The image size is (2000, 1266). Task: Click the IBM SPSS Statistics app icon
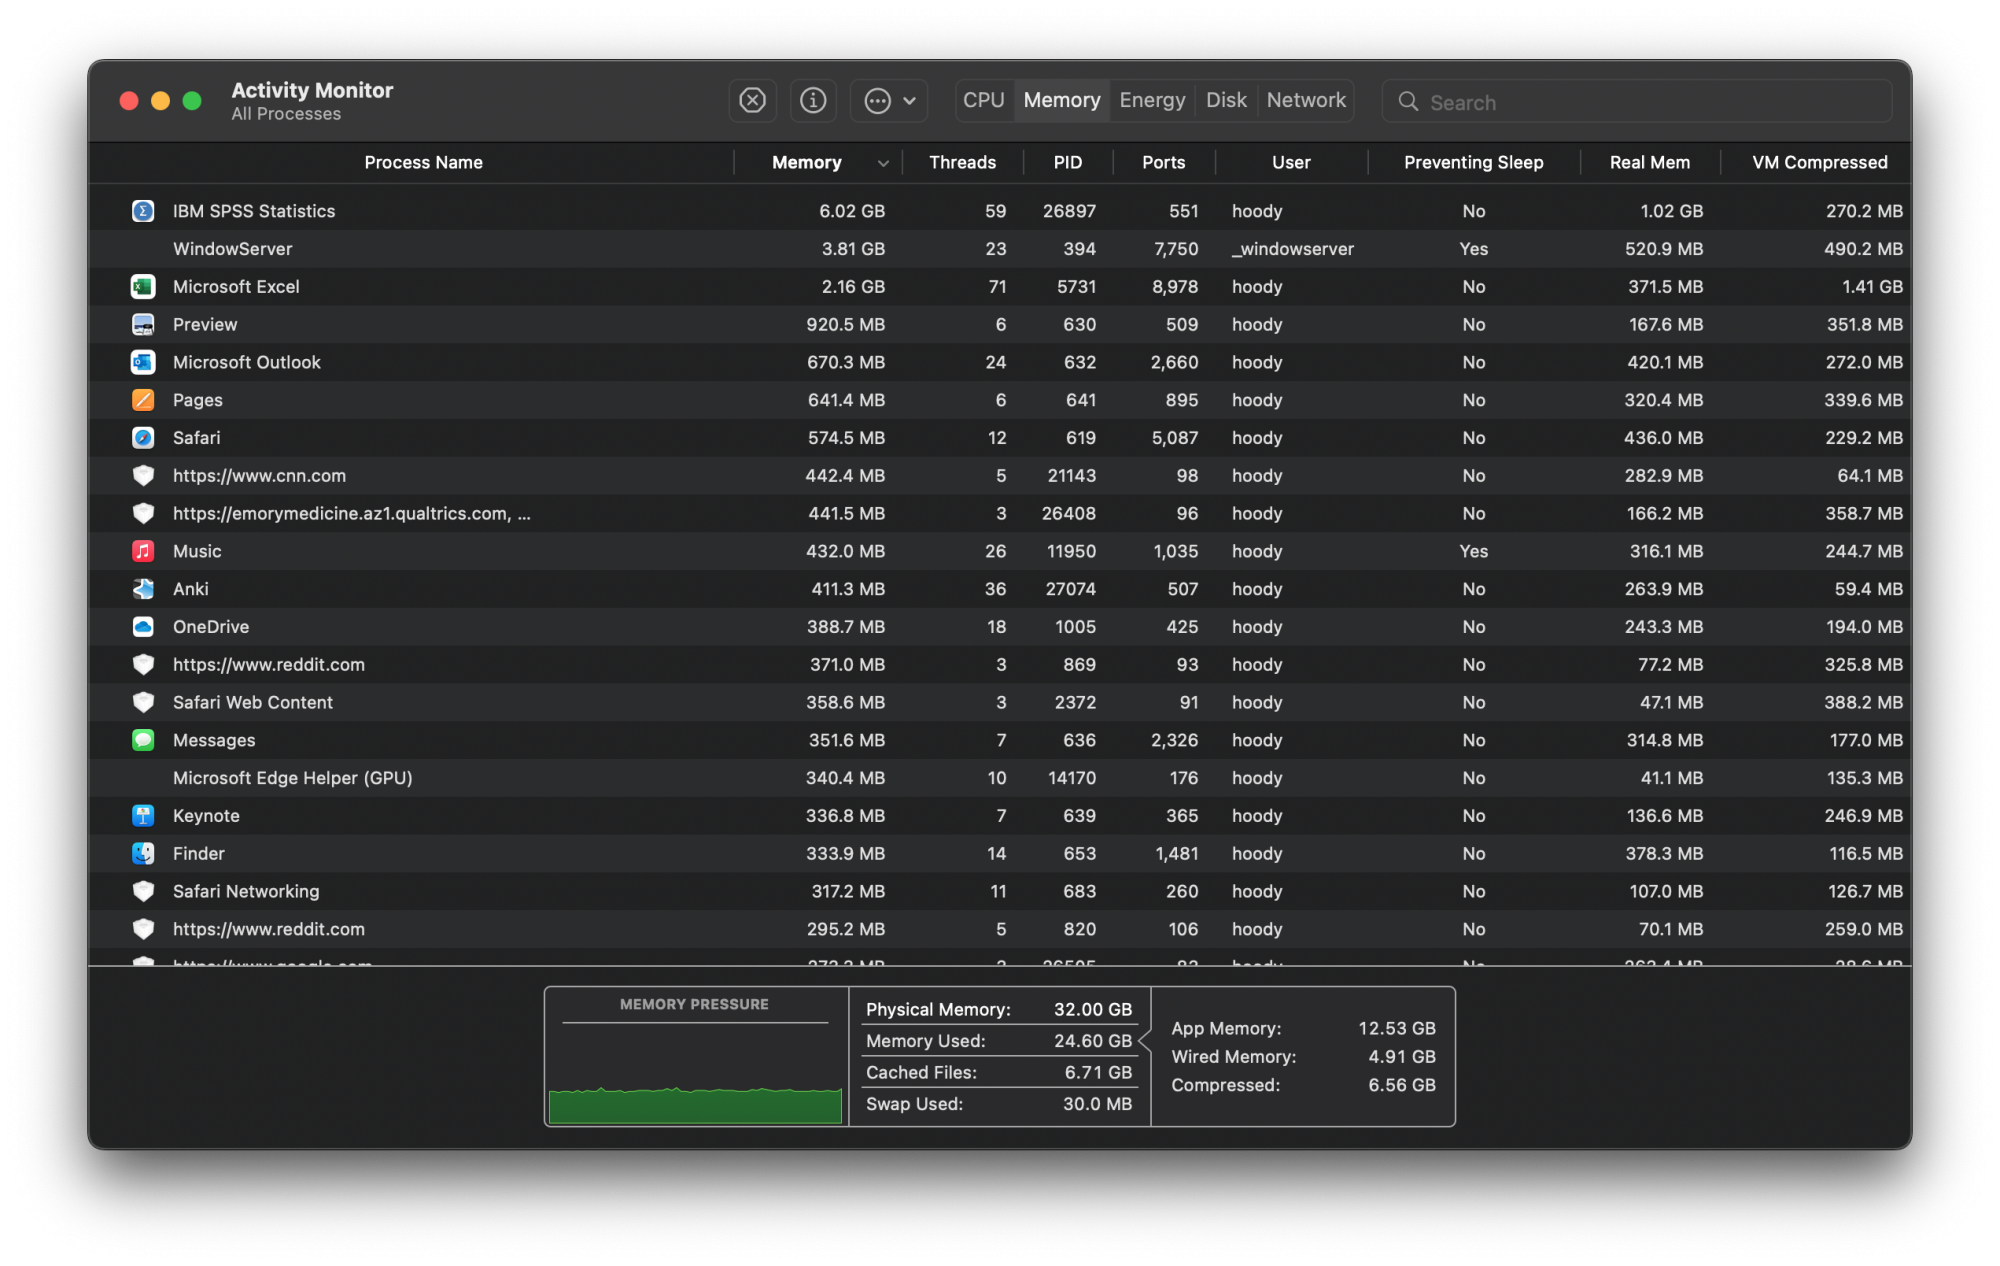tap(143, 211)
